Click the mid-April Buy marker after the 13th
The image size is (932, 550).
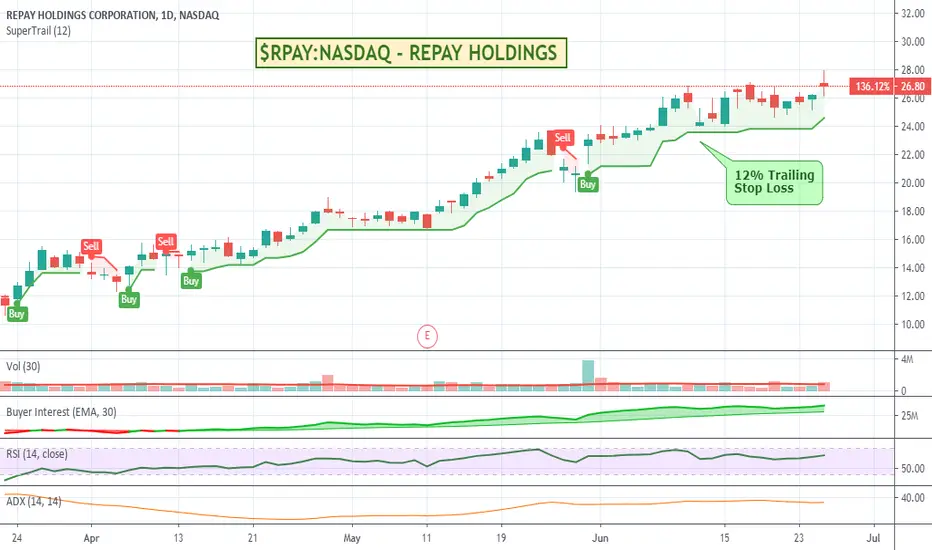tap(191, 281)
